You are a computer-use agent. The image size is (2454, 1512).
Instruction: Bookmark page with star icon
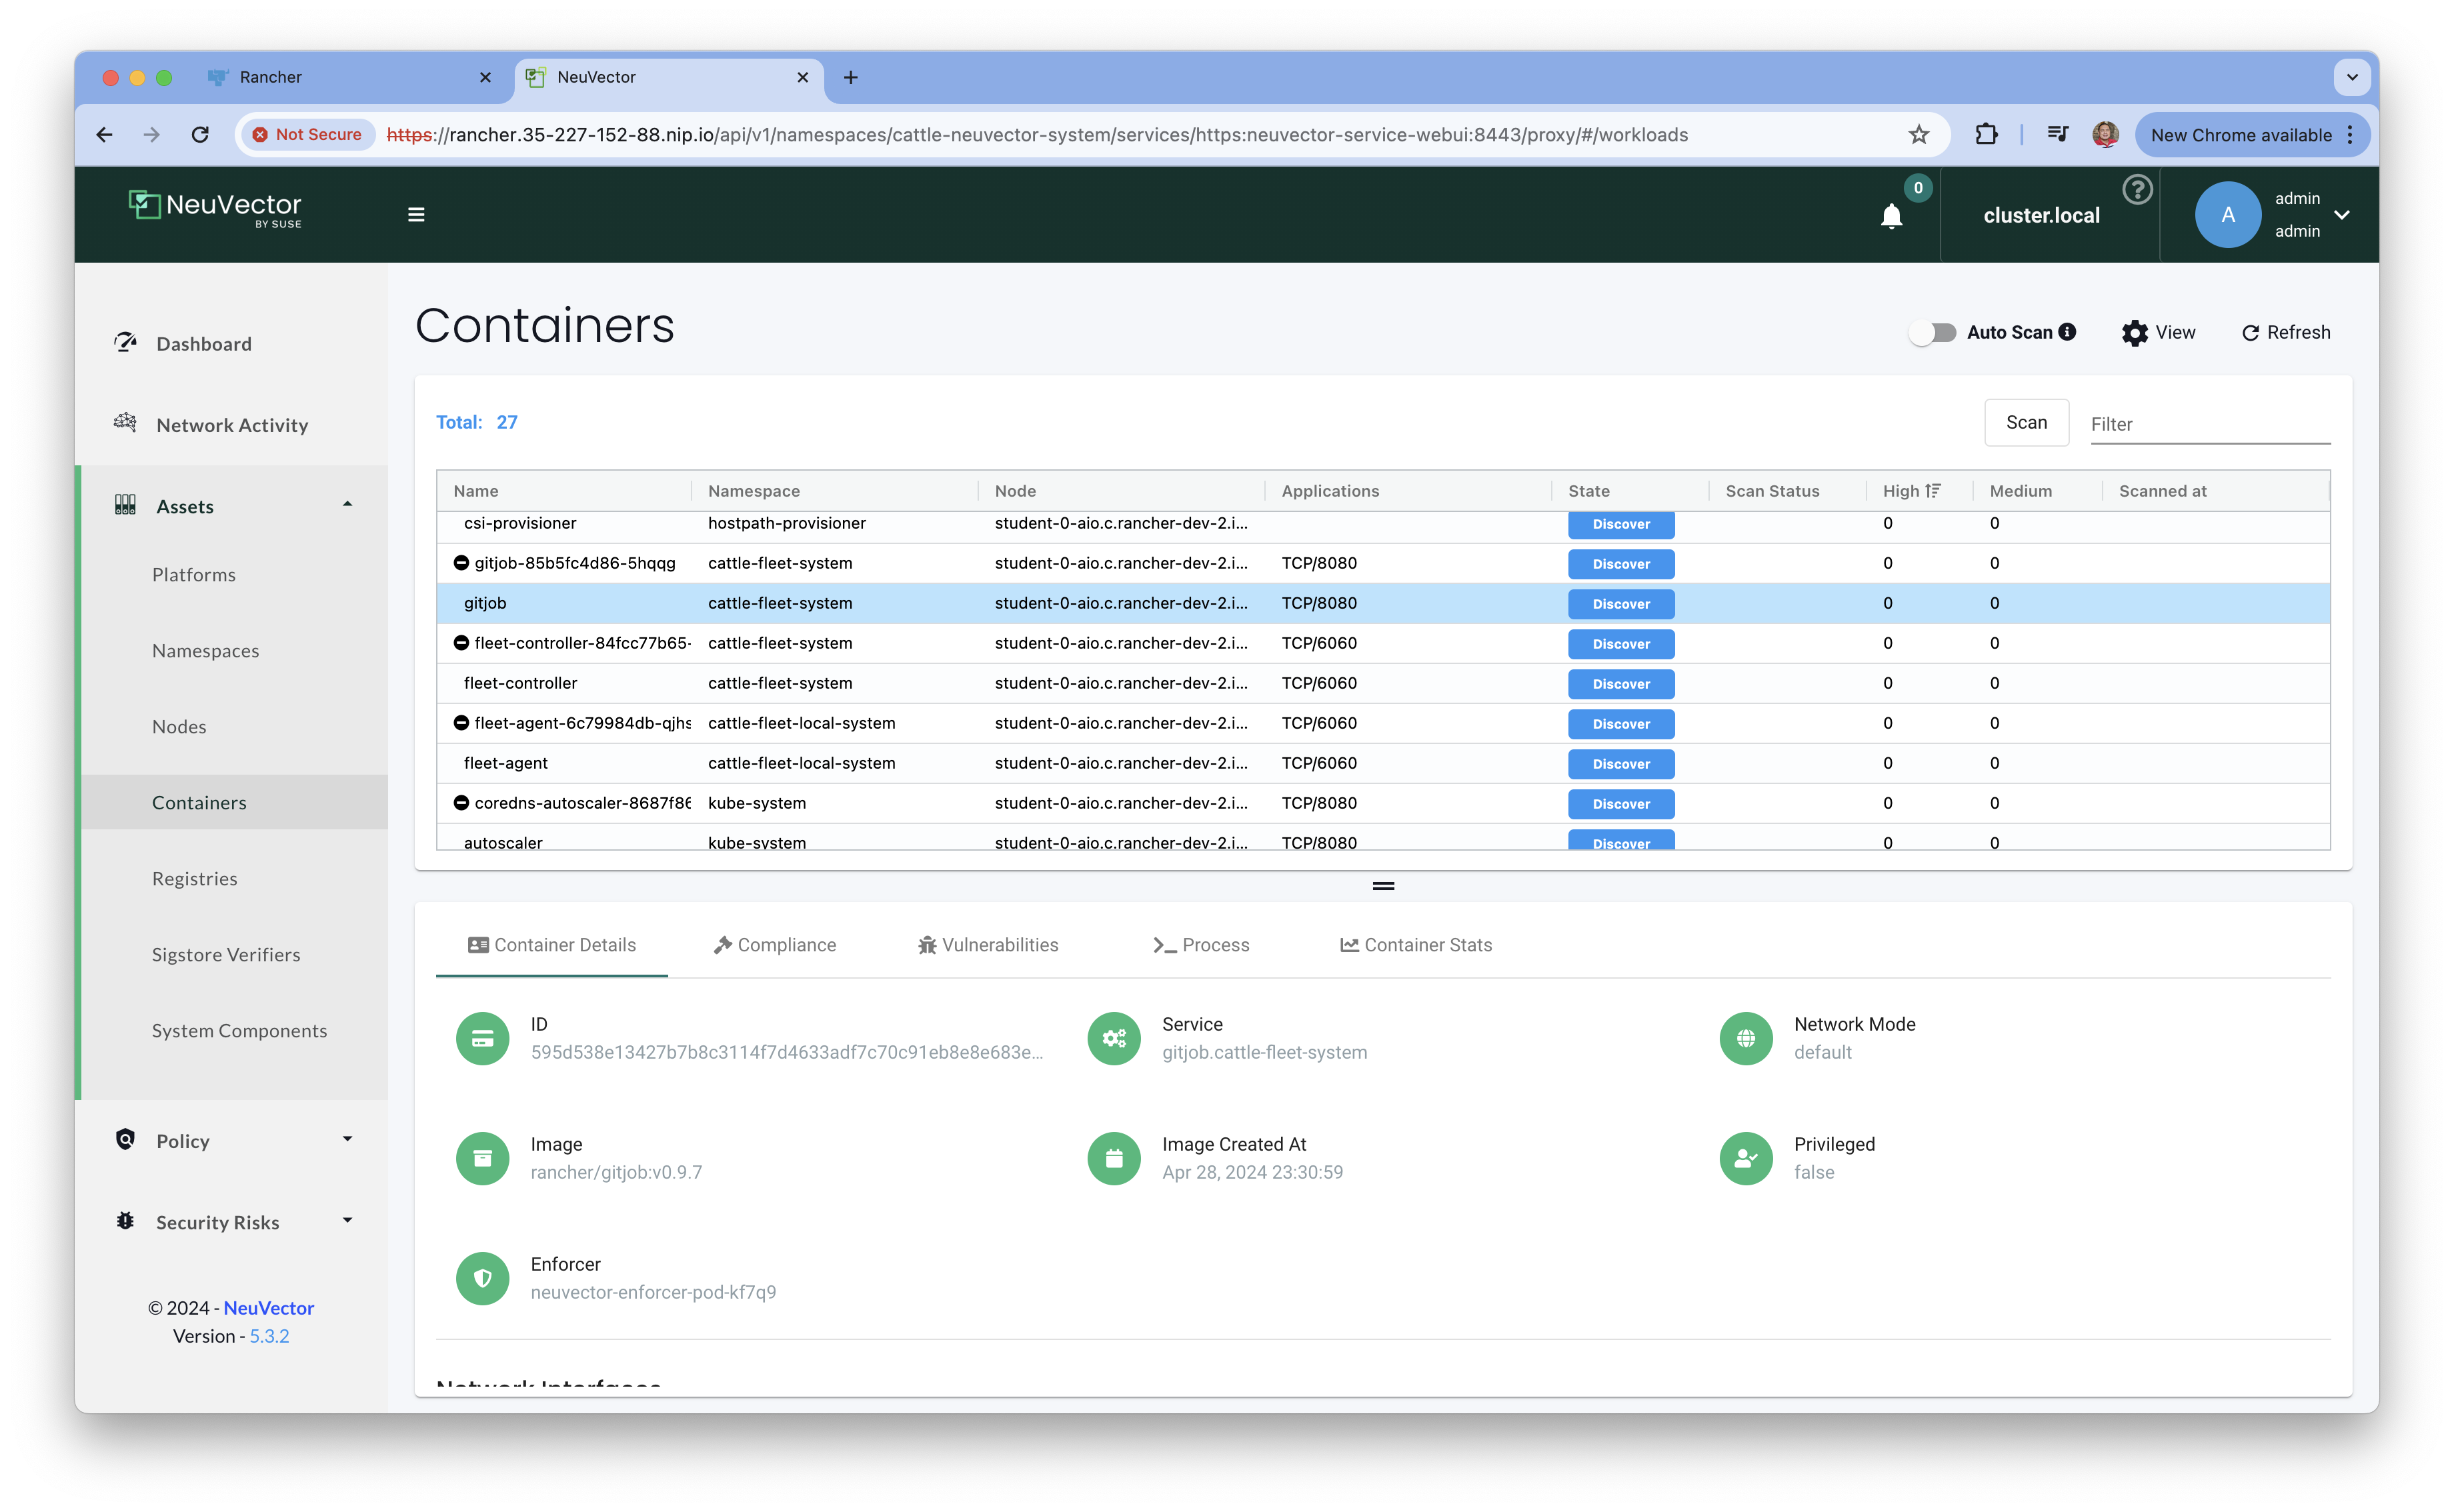tap(1918, 135)
